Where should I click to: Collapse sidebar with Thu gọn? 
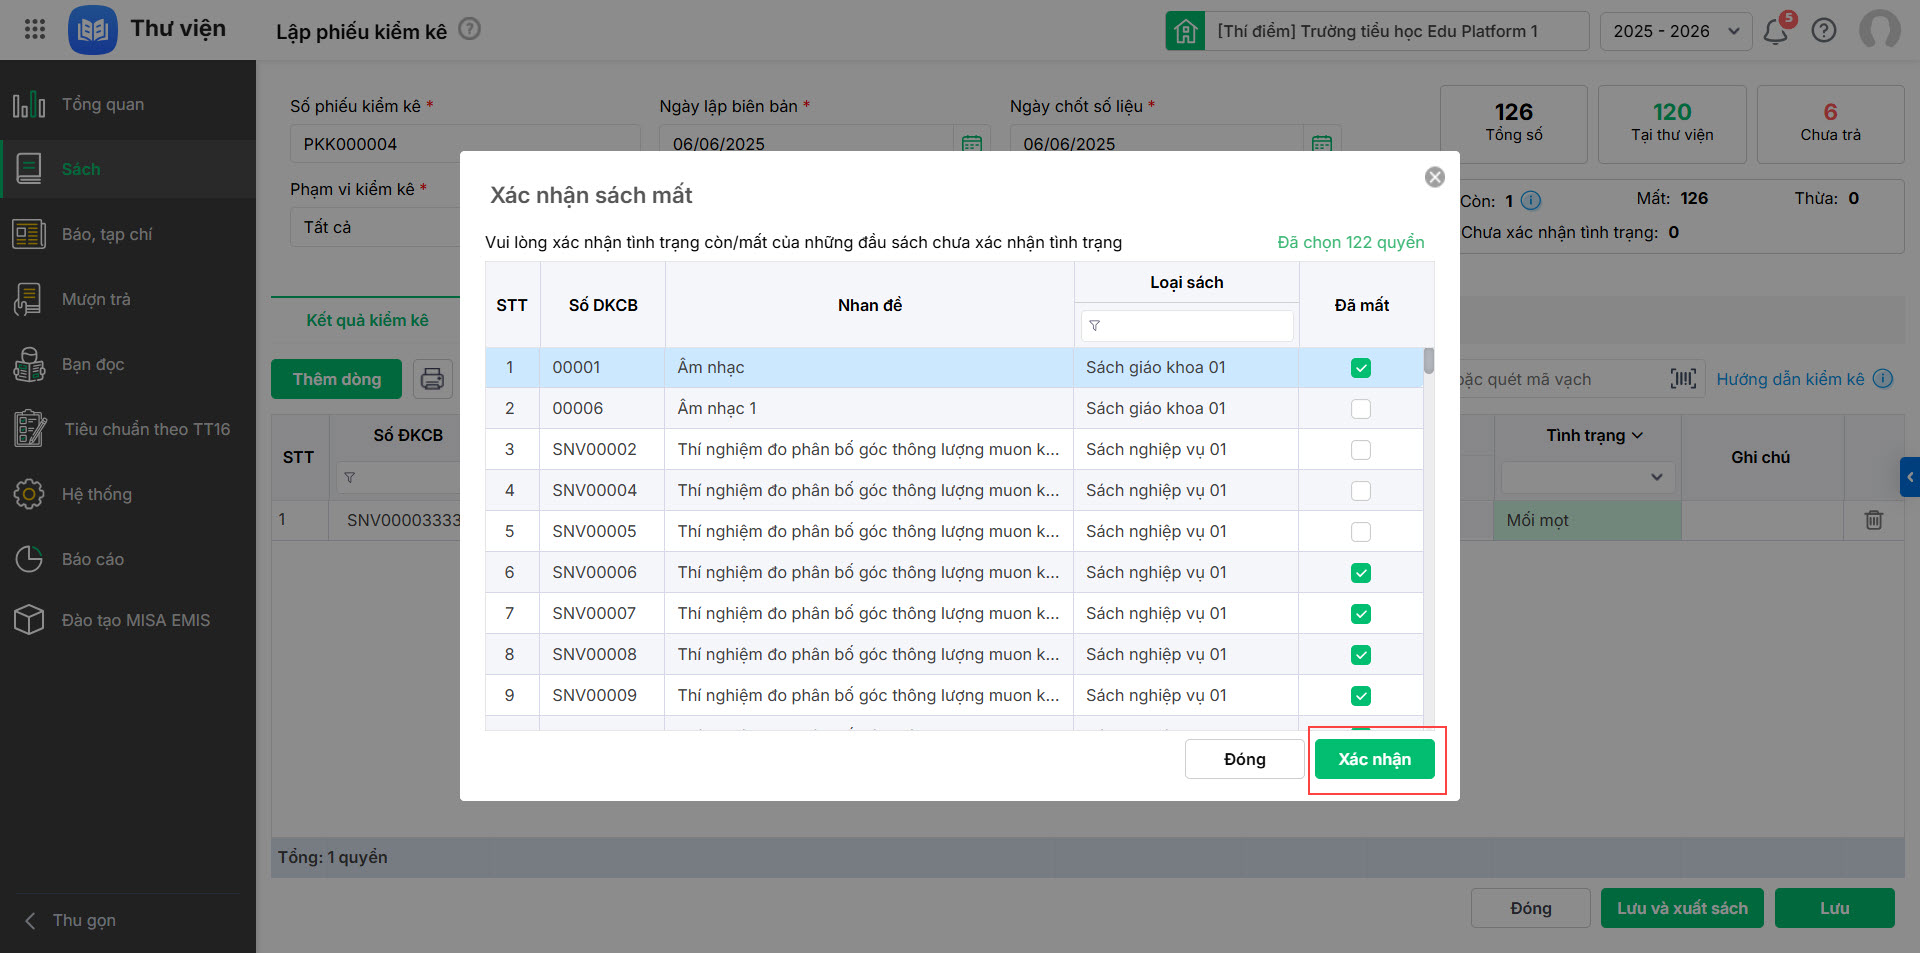[x=71, y=920]
